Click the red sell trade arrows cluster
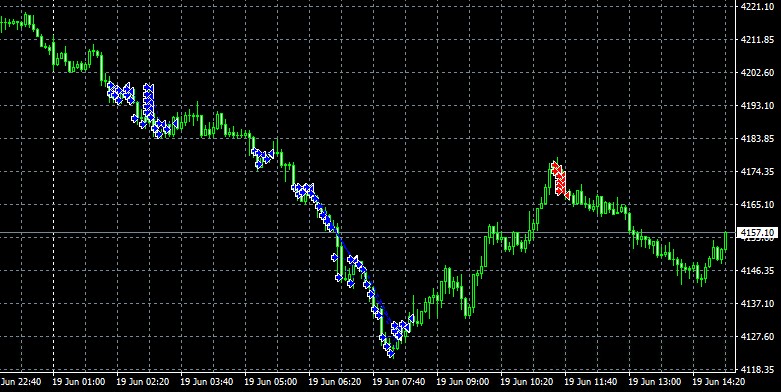The height and width of the screenshot is (392, 781). click(560, 180)
